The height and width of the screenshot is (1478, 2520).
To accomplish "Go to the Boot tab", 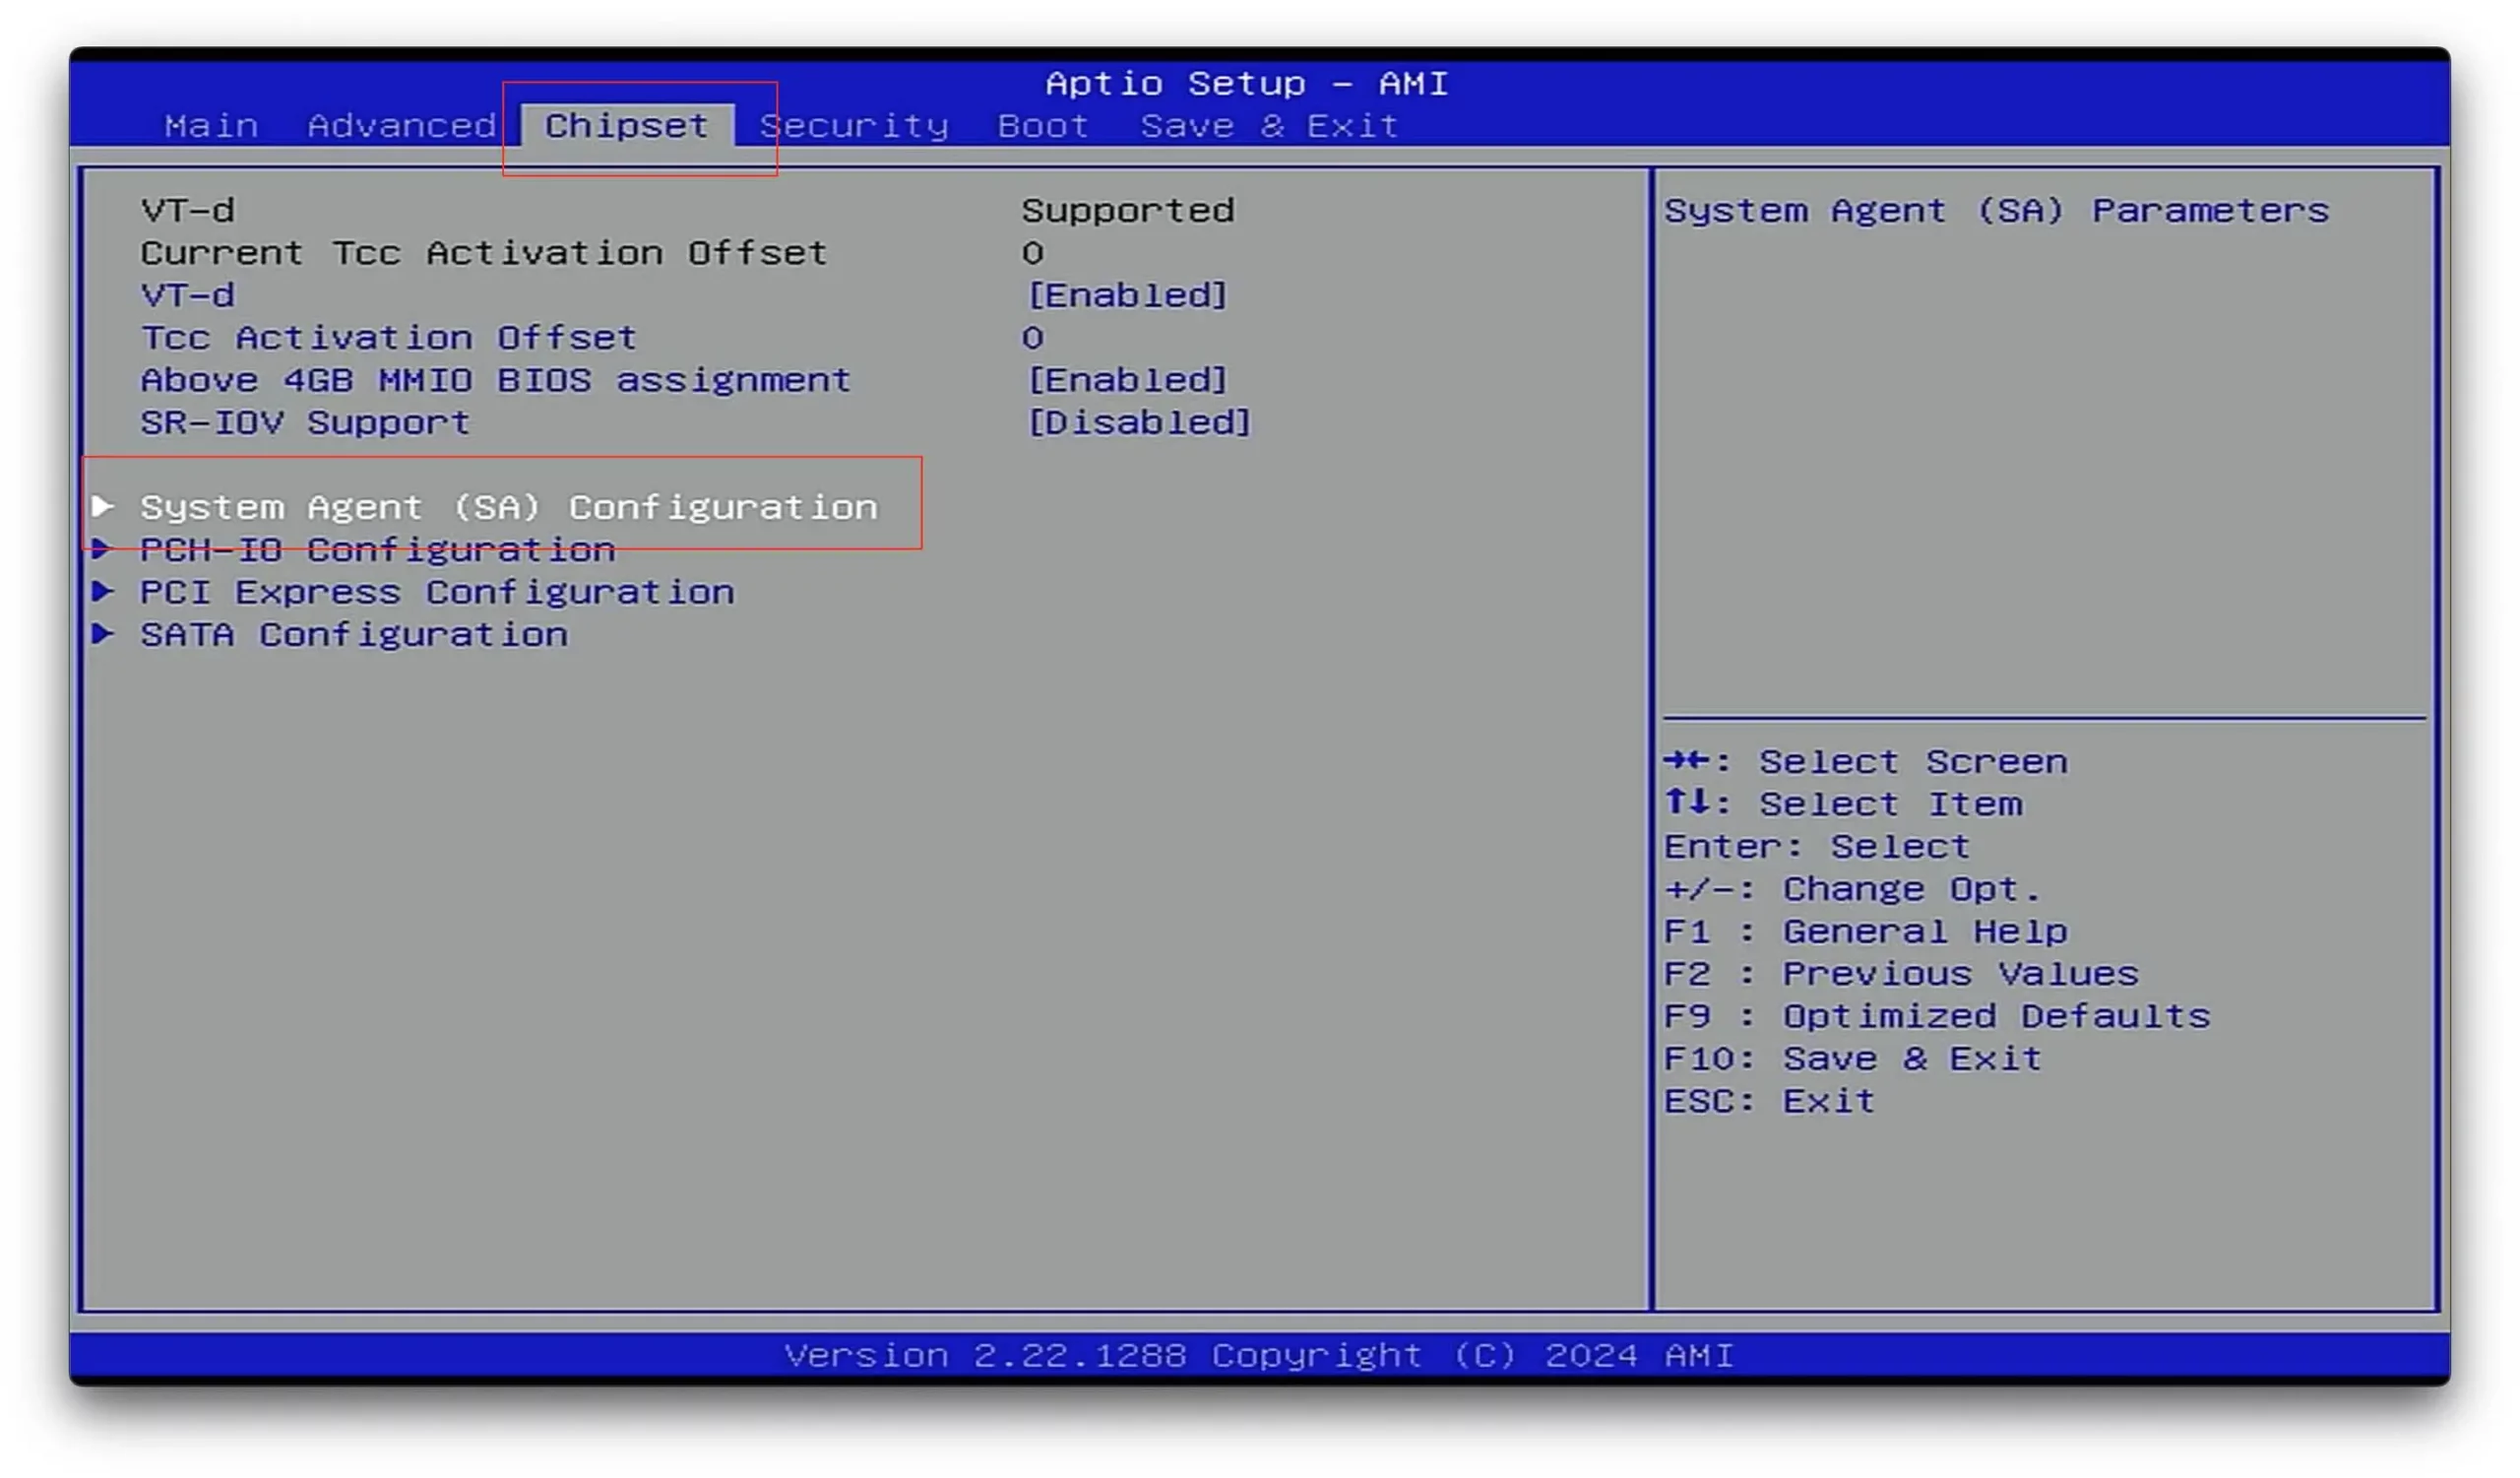I will 1042,126.
